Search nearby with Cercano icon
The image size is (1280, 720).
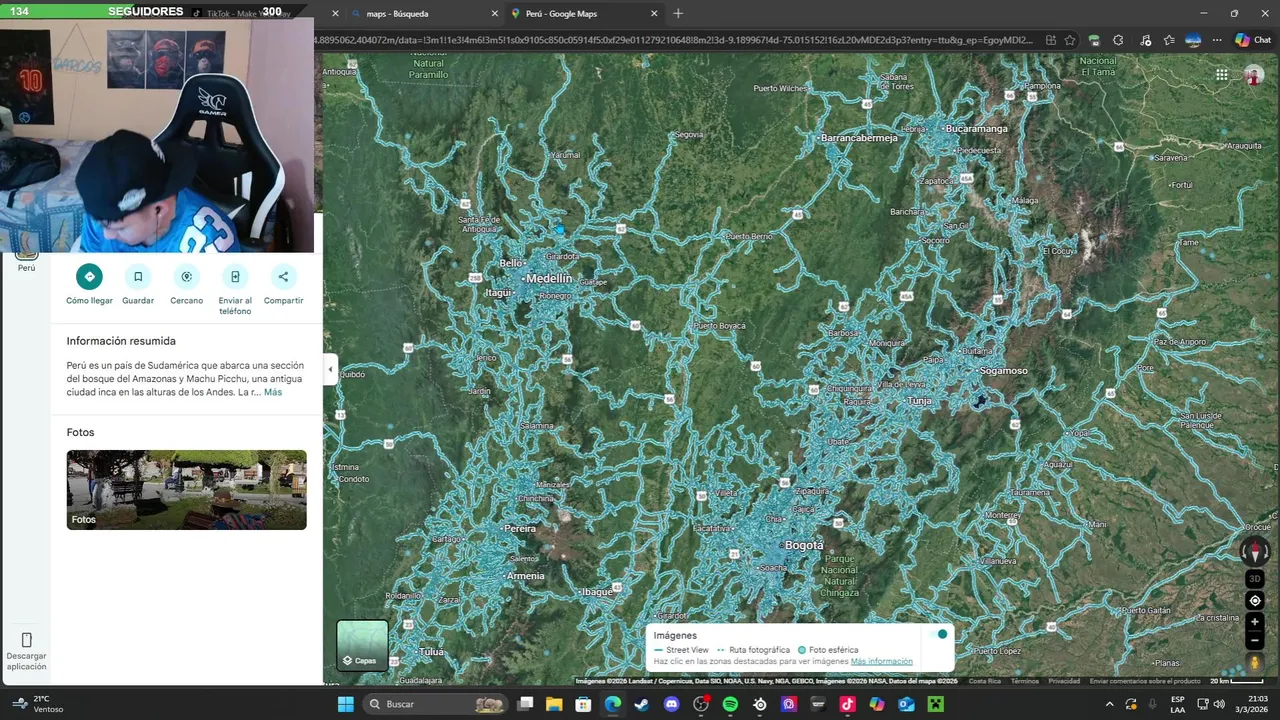click(186, 277)
